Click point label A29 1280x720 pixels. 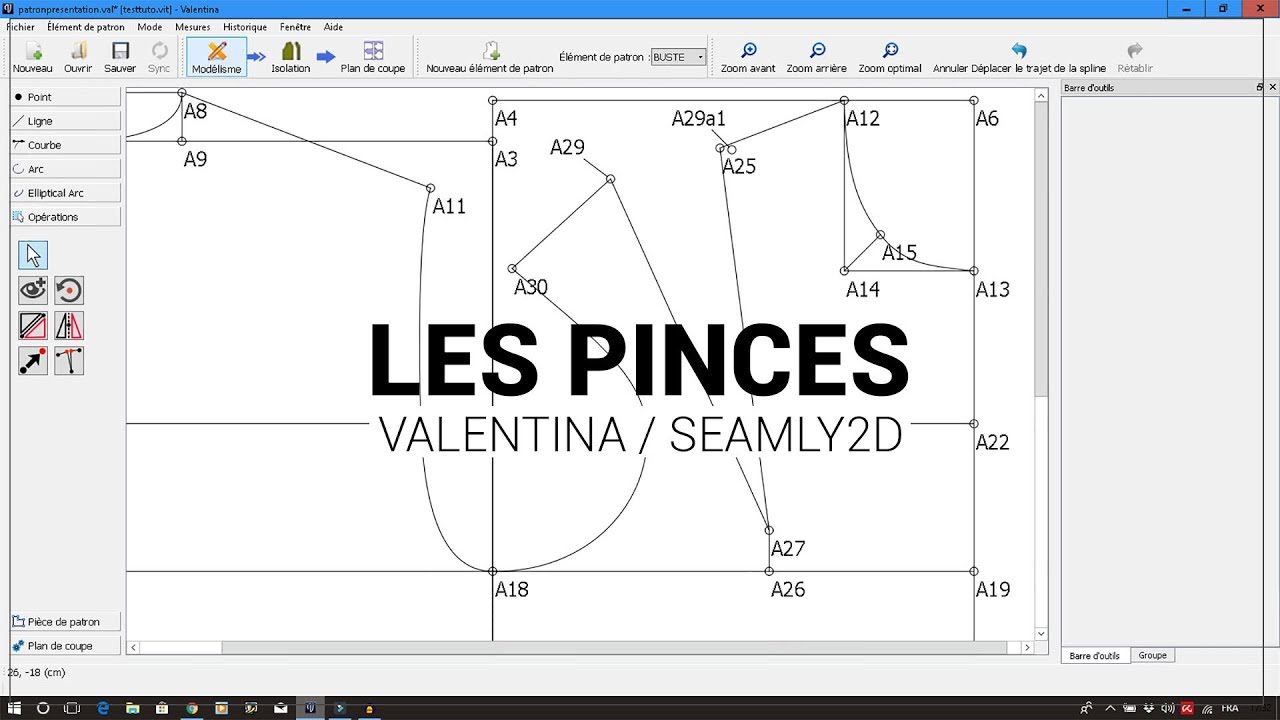(x=567, y=148)
